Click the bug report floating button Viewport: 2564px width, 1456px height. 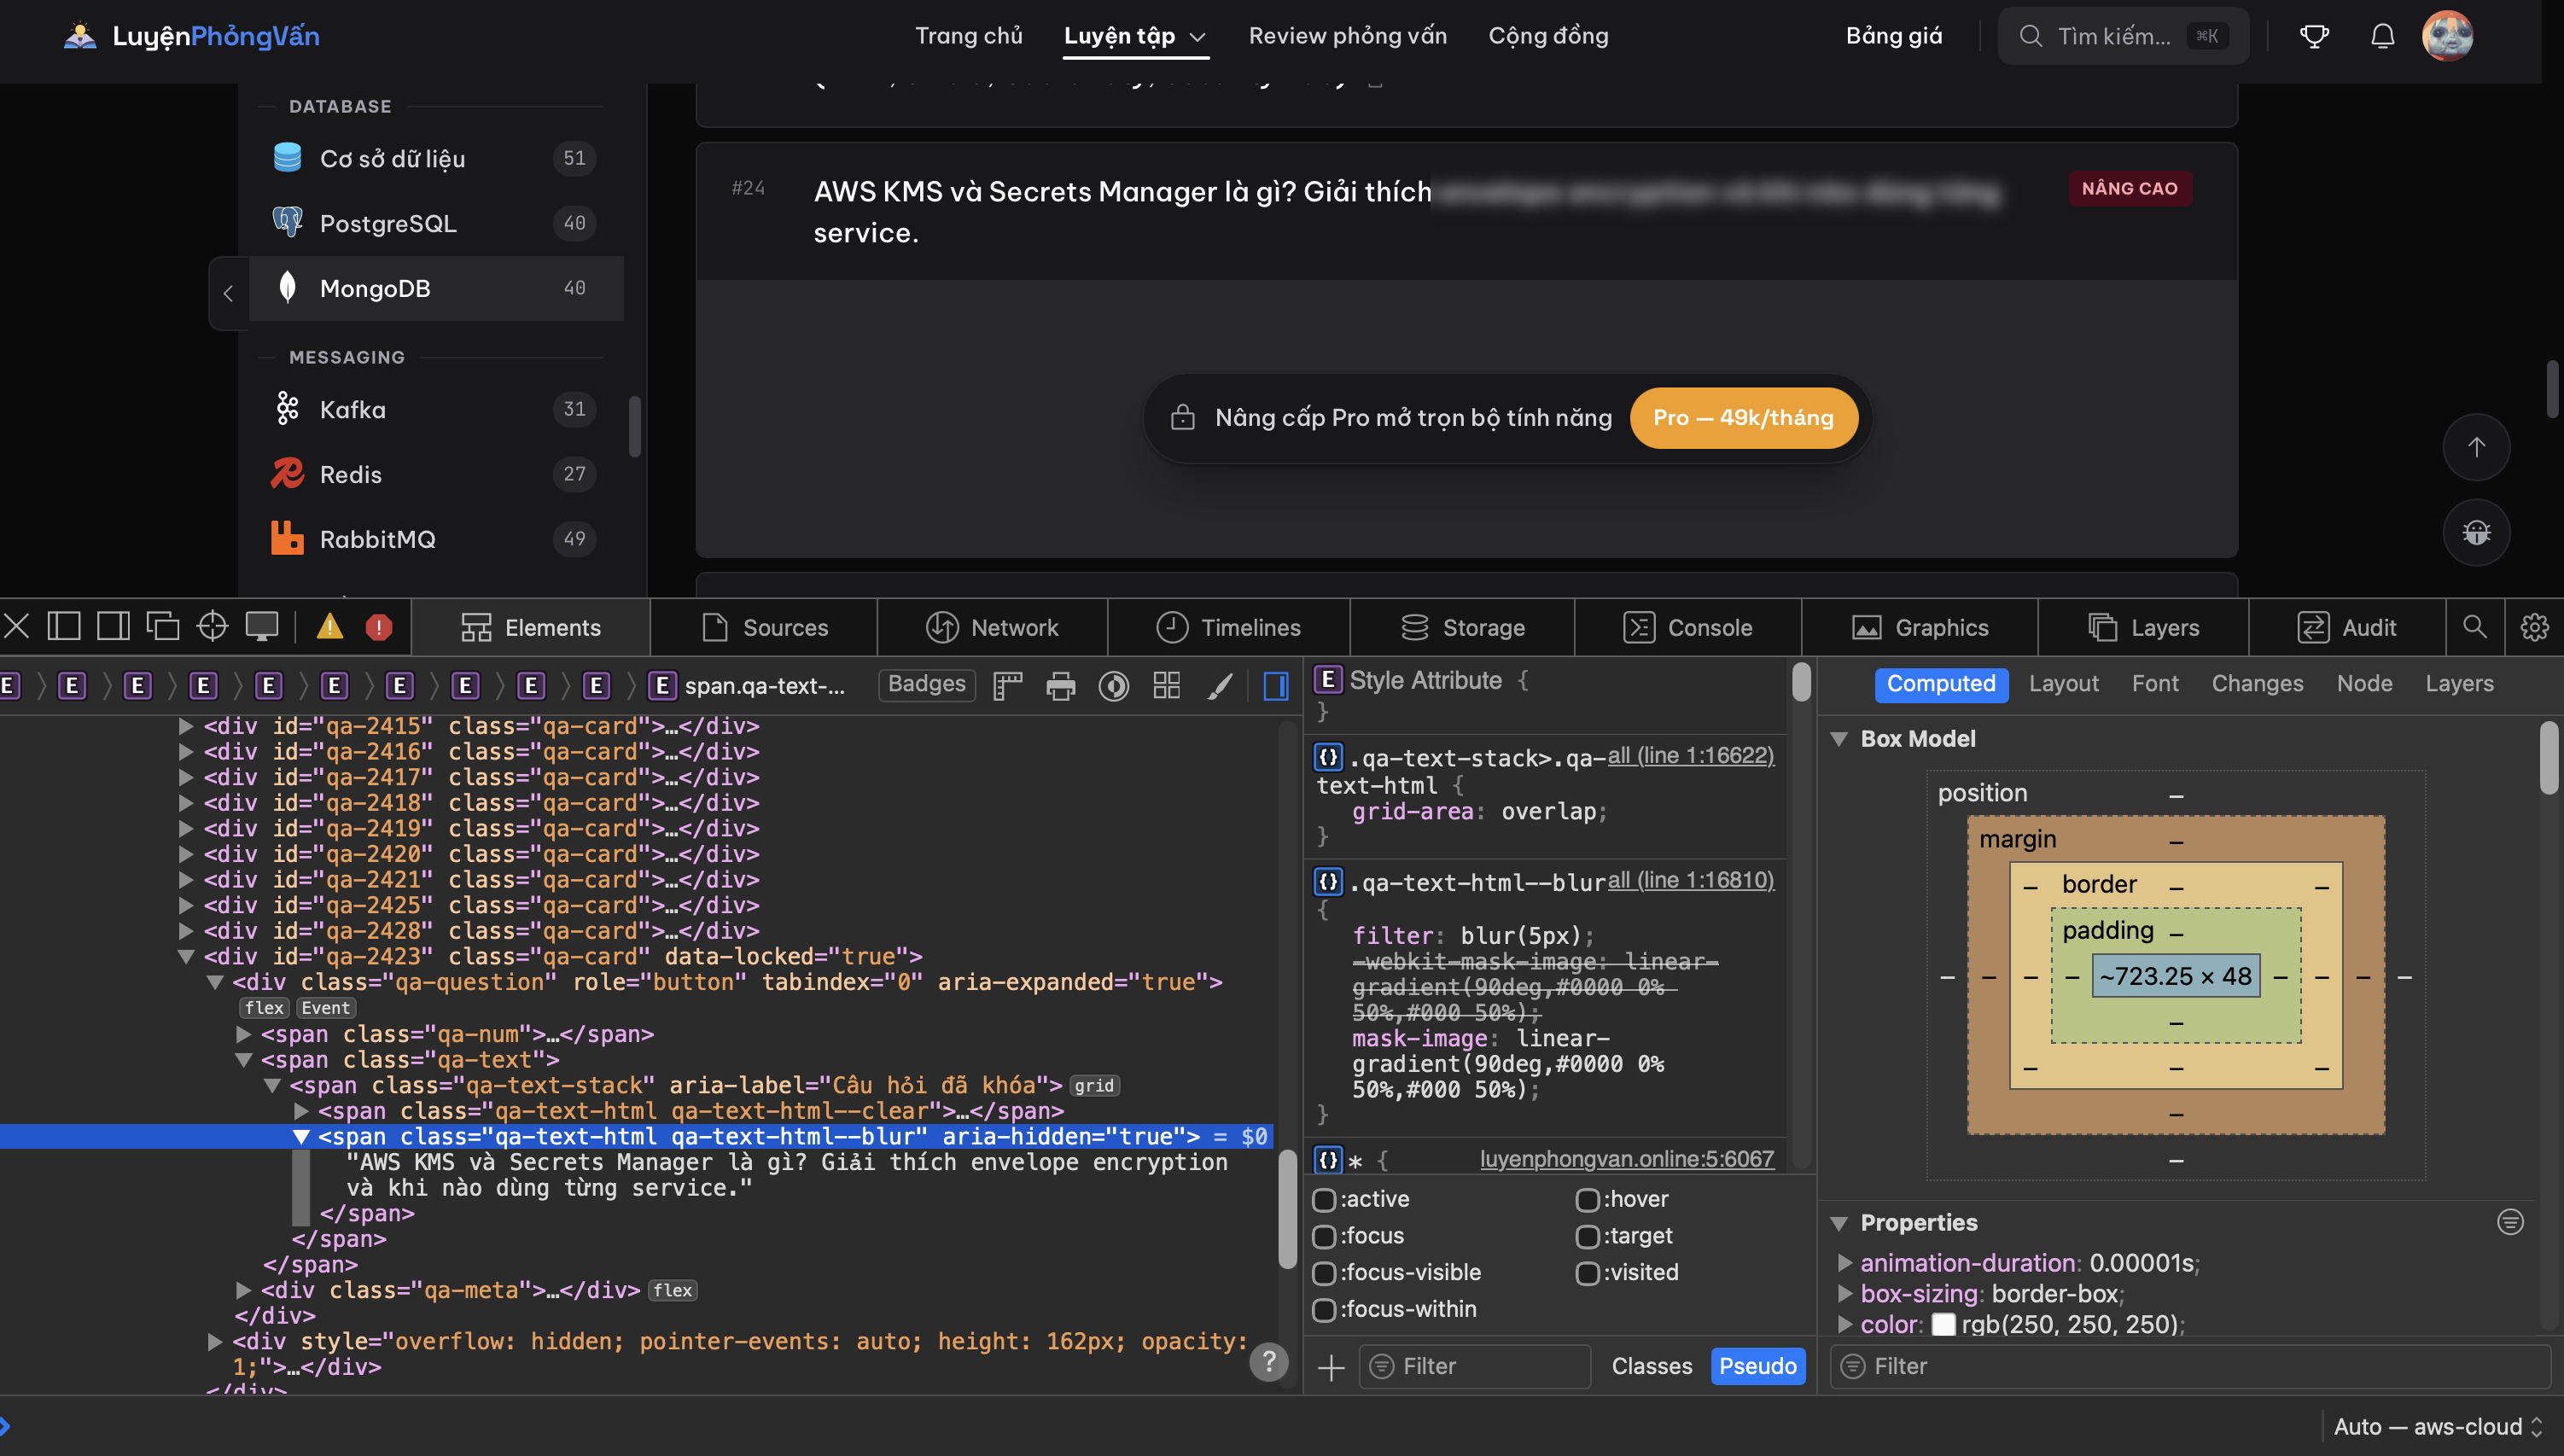(2476, 532)
